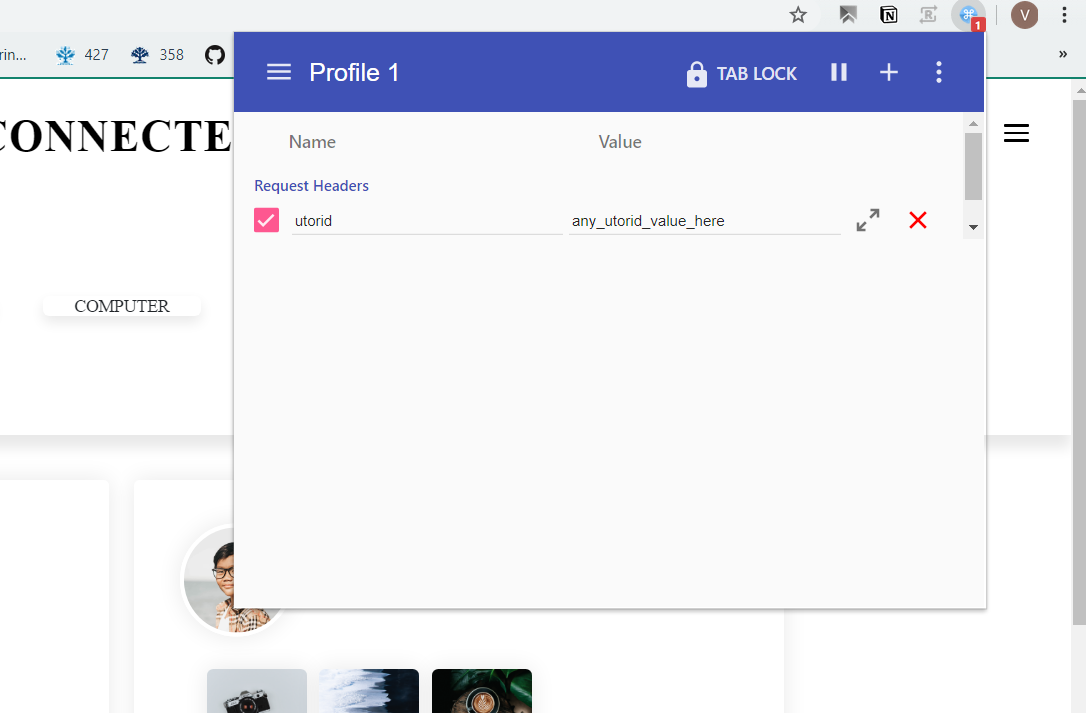Viewport: 1086px width, 713px height.
Task: Click the Name column header
Action: pyautogui.click(x=312, y=142)
